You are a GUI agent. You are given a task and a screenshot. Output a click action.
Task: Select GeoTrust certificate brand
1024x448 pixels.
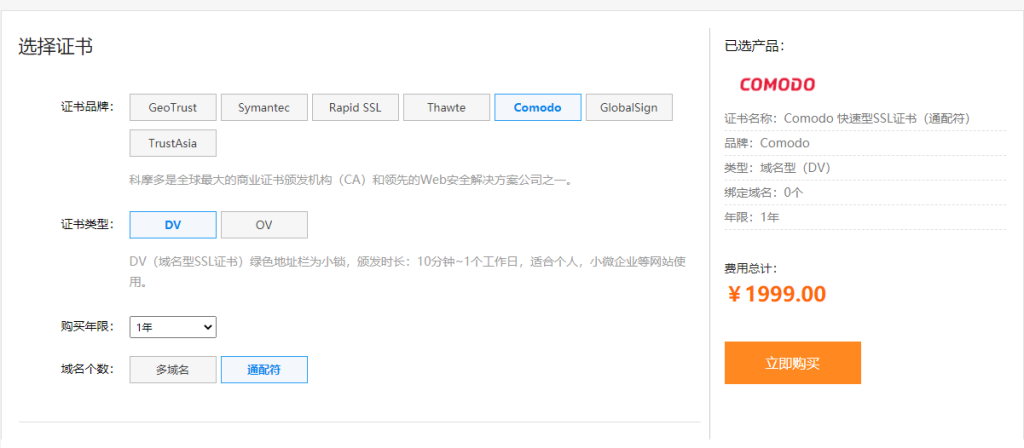coord(173,108)
